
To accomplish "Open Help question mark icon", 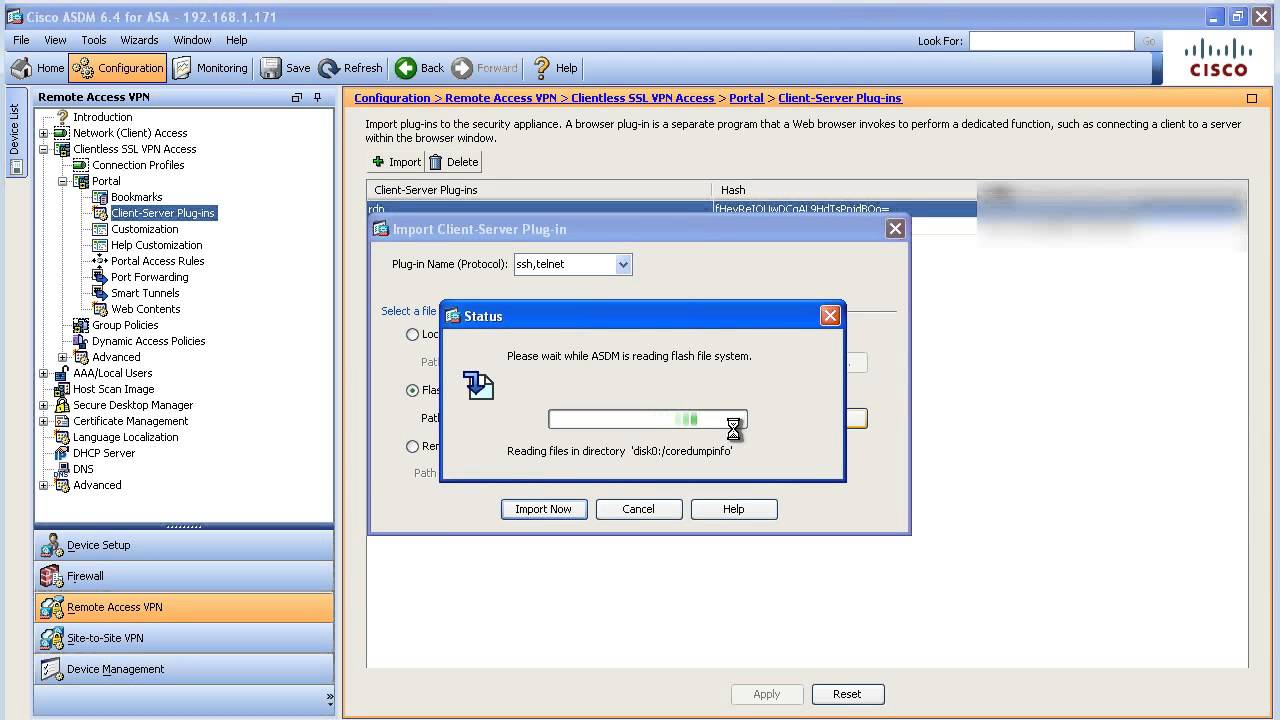I will [x=542, y=68].
